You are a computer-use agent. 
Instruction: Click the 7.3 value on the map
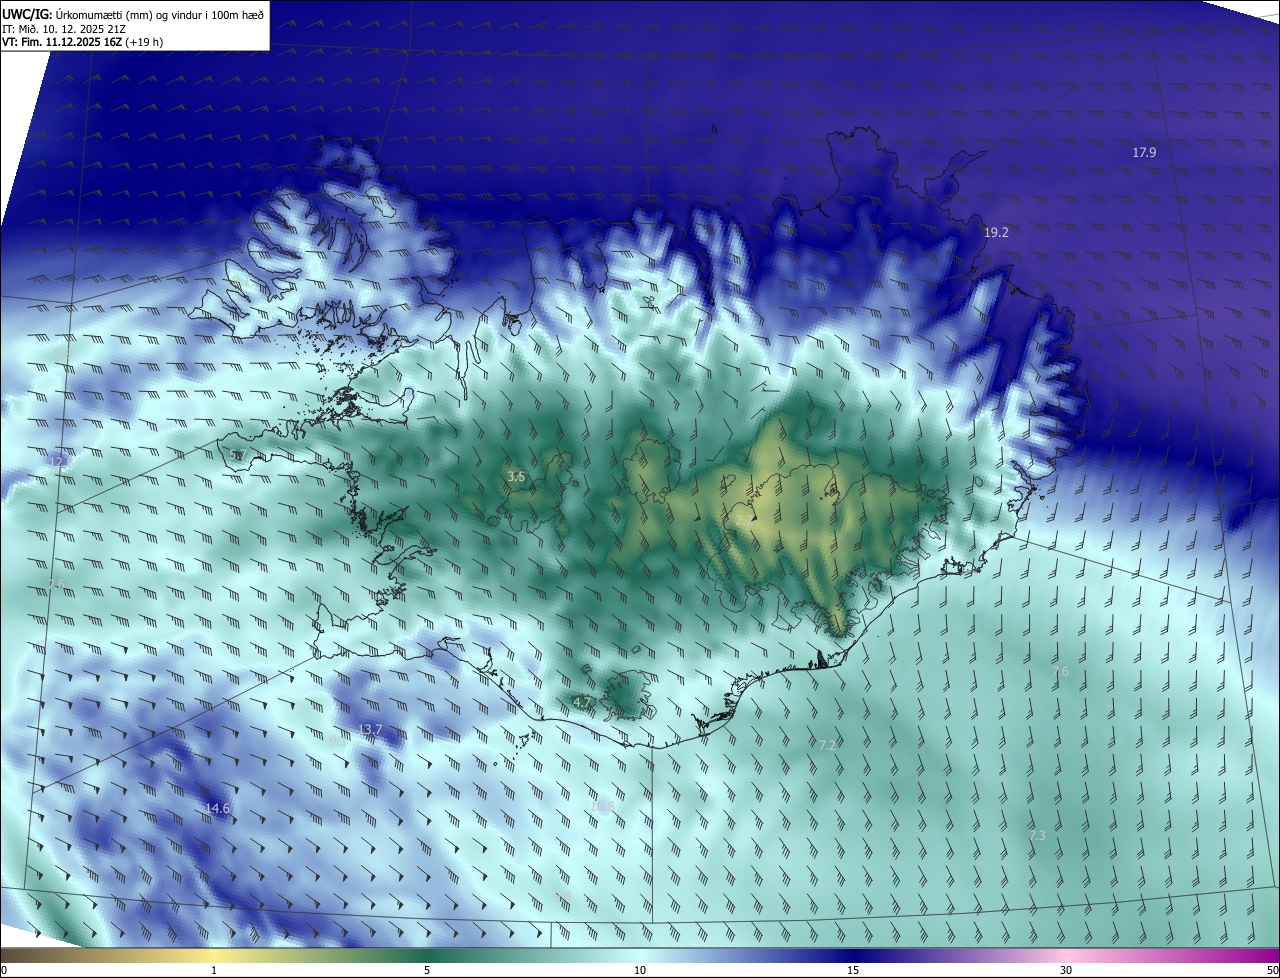click(x=1037, y=835)
